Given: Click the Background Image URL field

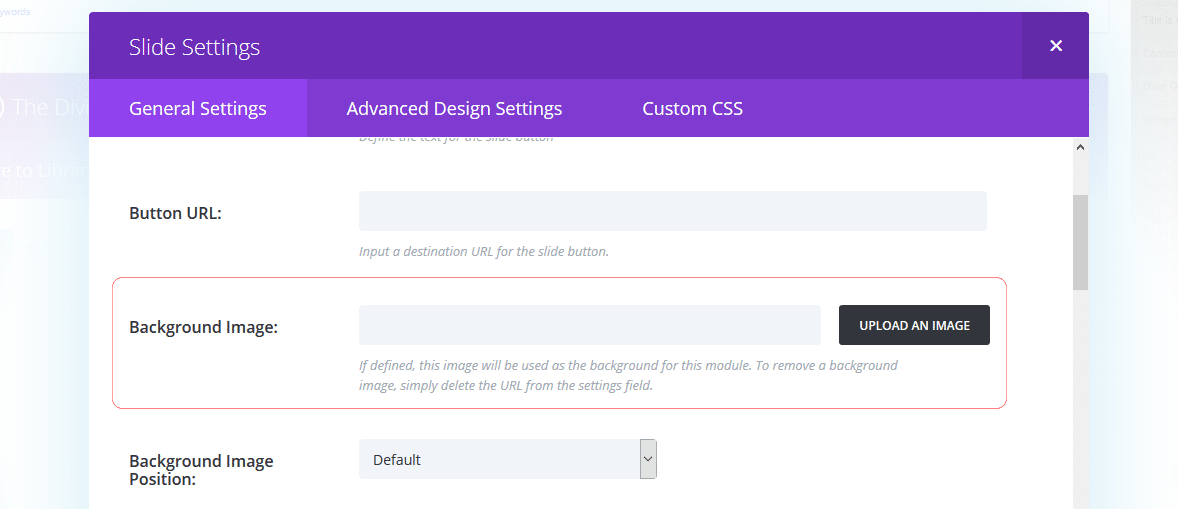Looking at the screenshot, I should (590, 325).
